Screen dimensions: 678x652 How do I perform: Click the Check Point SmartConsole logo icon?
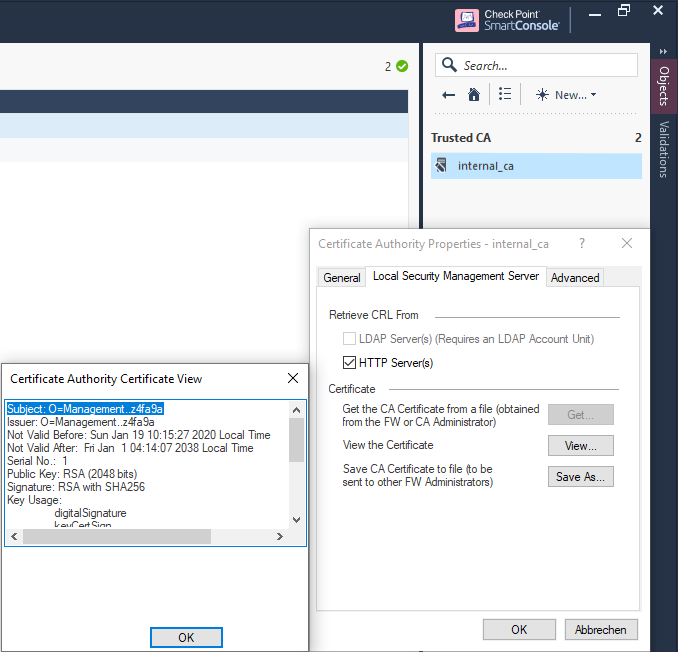(466, 20)
